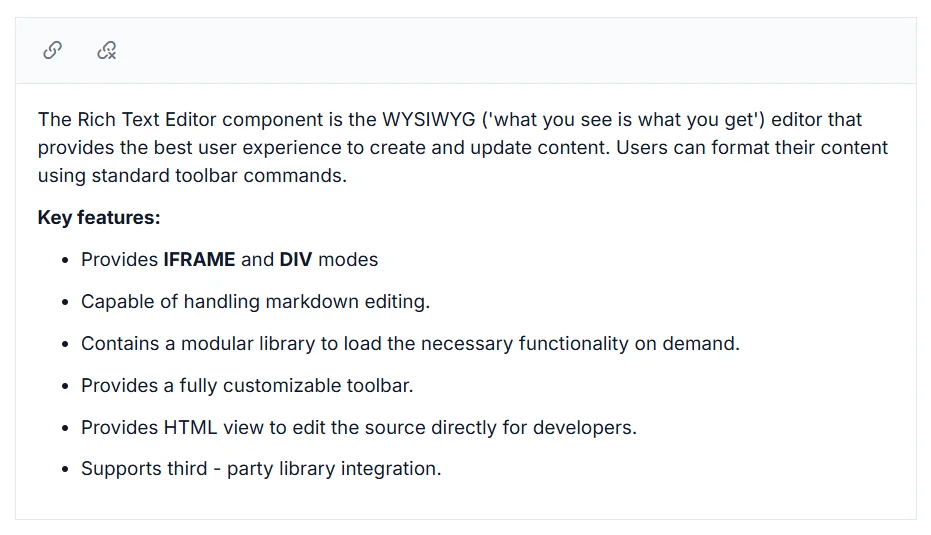Click the empty editor area below the last bullet
This screenshot has height=535, width=931.
tap(466, 500)
